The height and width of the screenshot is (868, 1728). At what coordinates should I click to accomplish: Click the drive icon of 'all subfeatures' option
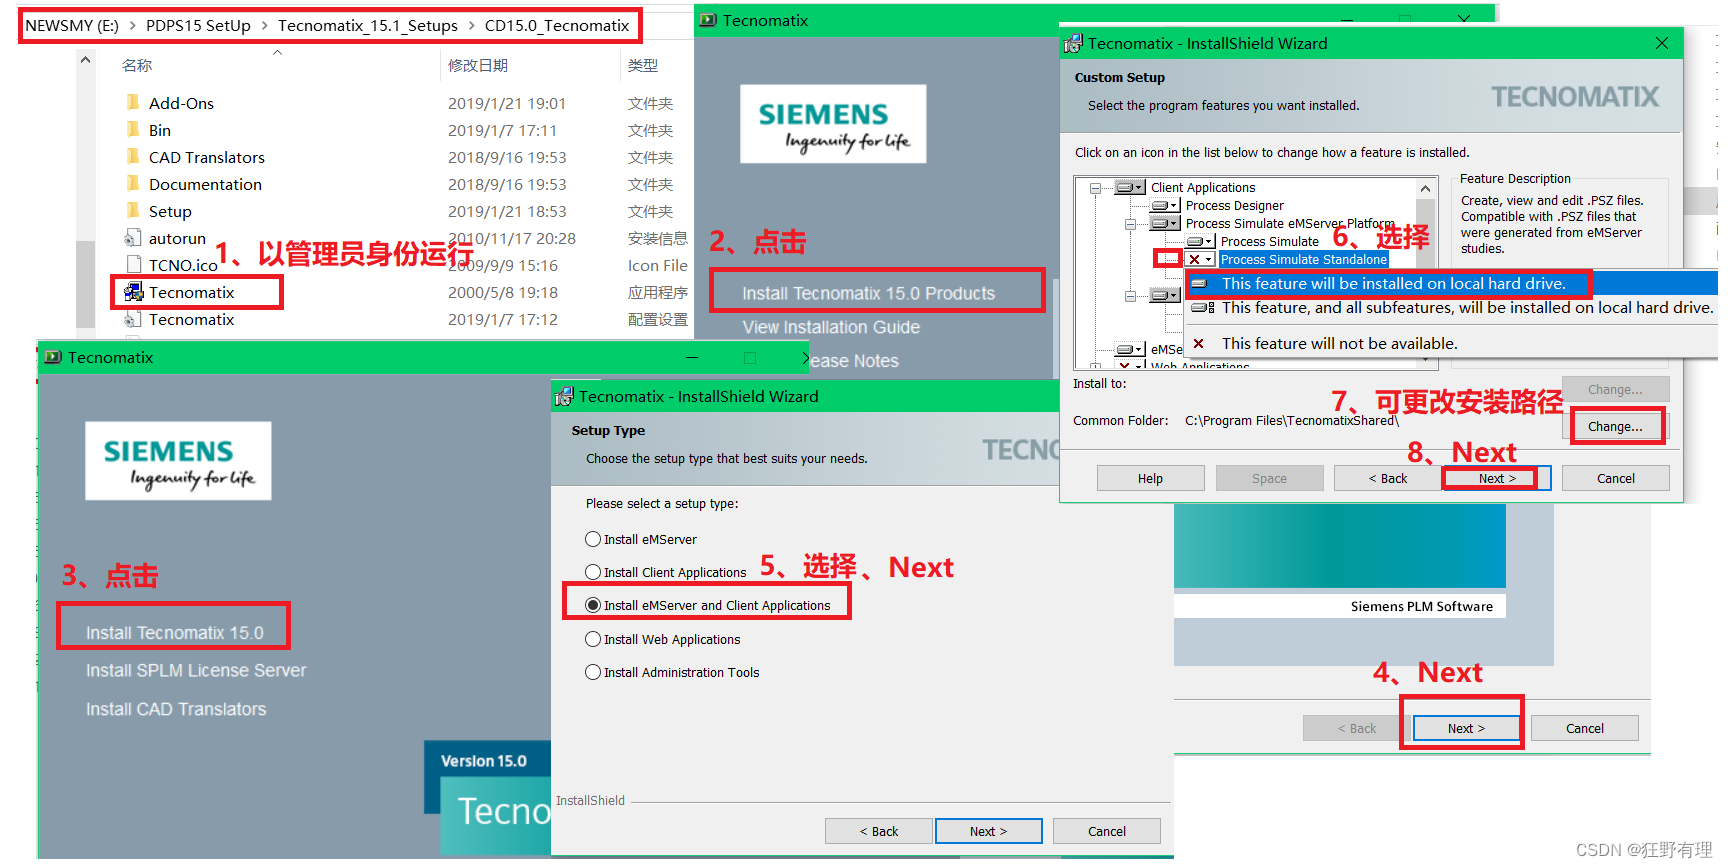pyautogui.click(x=1203, y=308)
